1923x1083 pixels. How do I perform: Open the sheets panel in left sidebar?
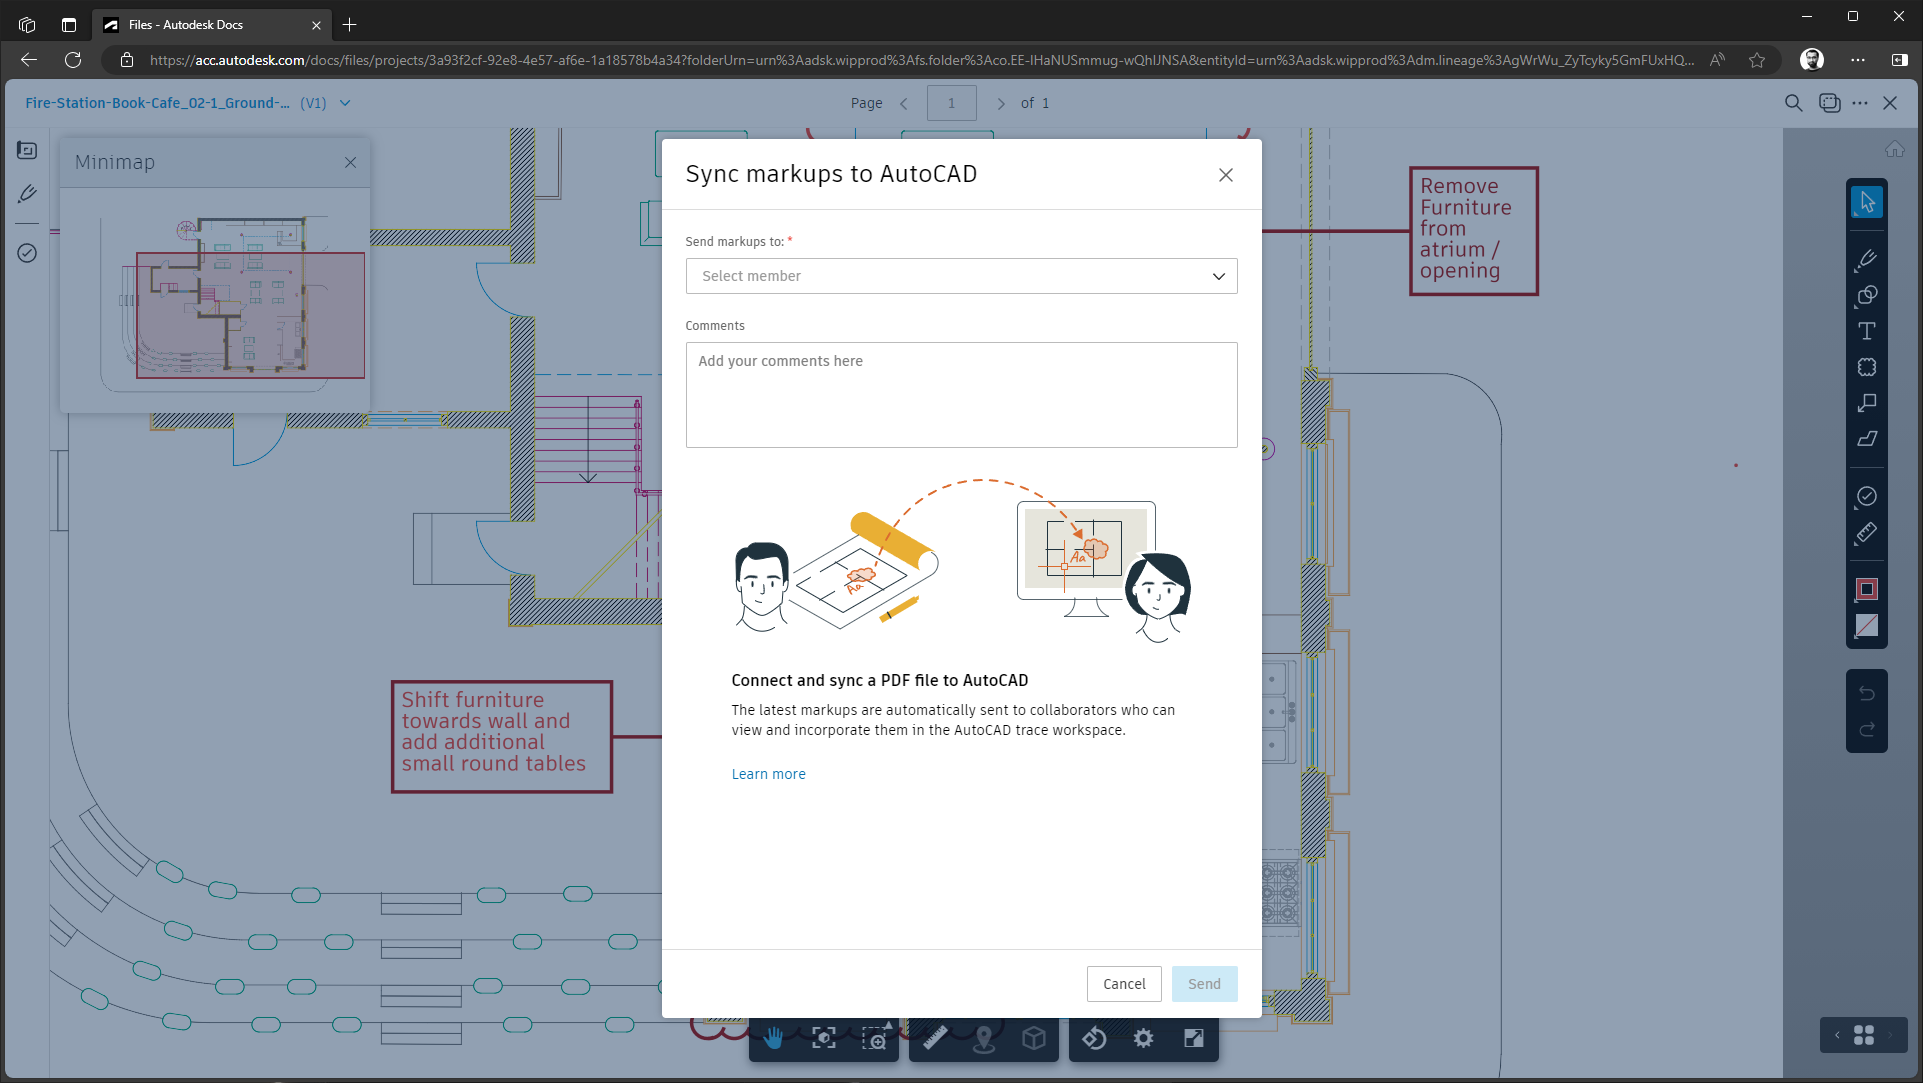(x=27, y=150)
